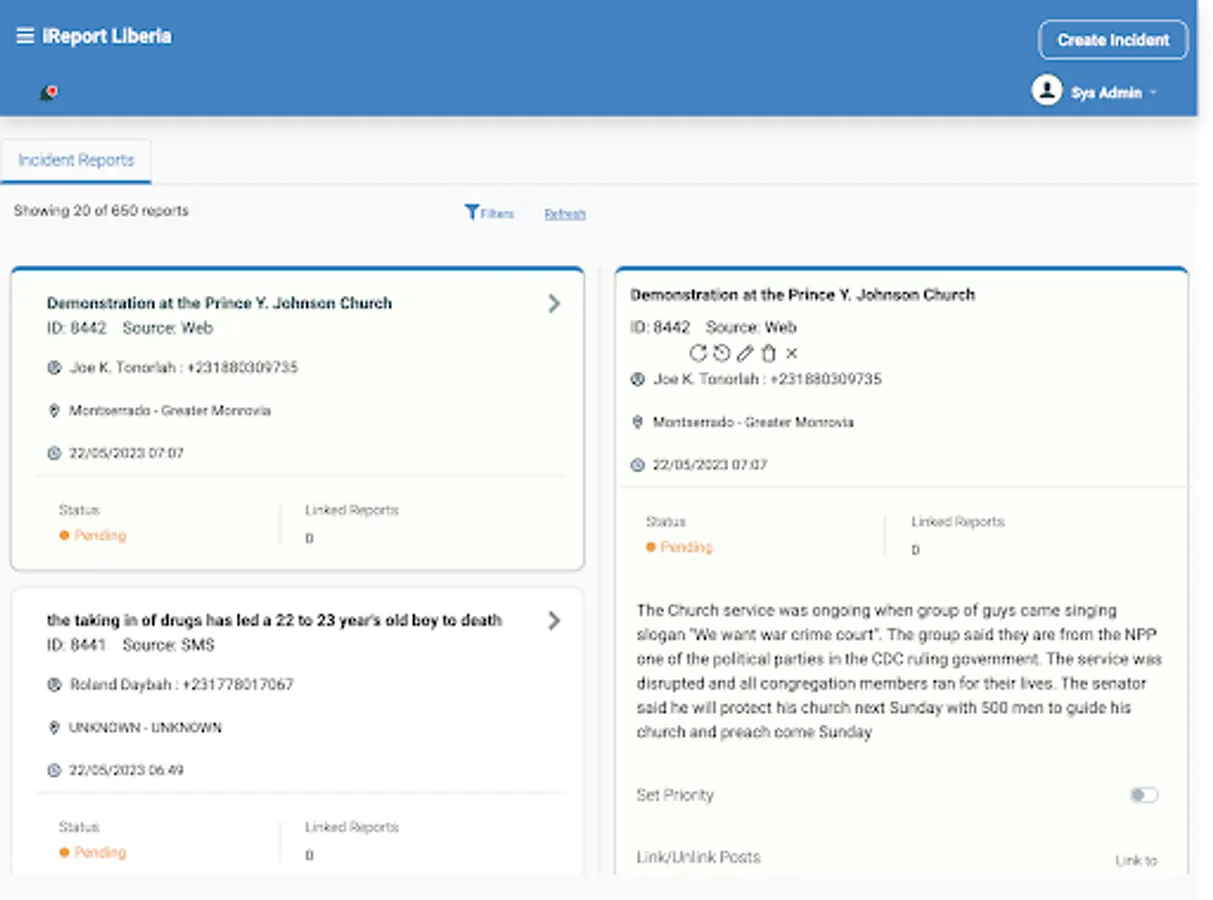Close the report detail panel
This screenshot has width=1213, height=900.
(x=792, y=353)
